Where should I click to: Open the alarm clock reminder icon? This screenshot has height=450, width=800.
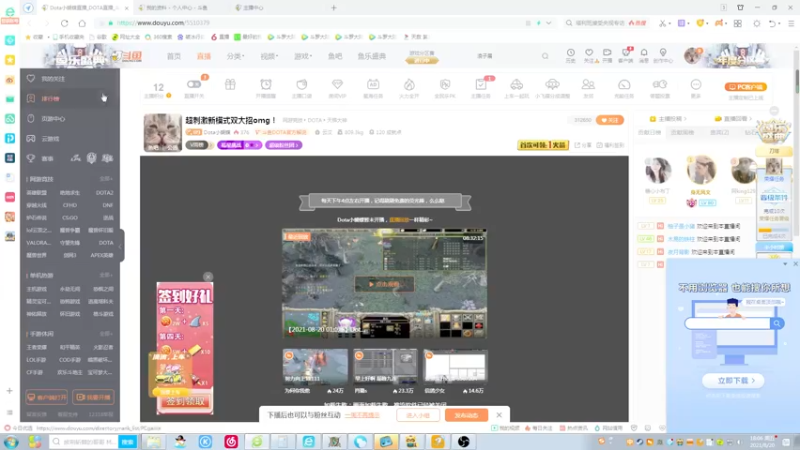click(266, 84)
